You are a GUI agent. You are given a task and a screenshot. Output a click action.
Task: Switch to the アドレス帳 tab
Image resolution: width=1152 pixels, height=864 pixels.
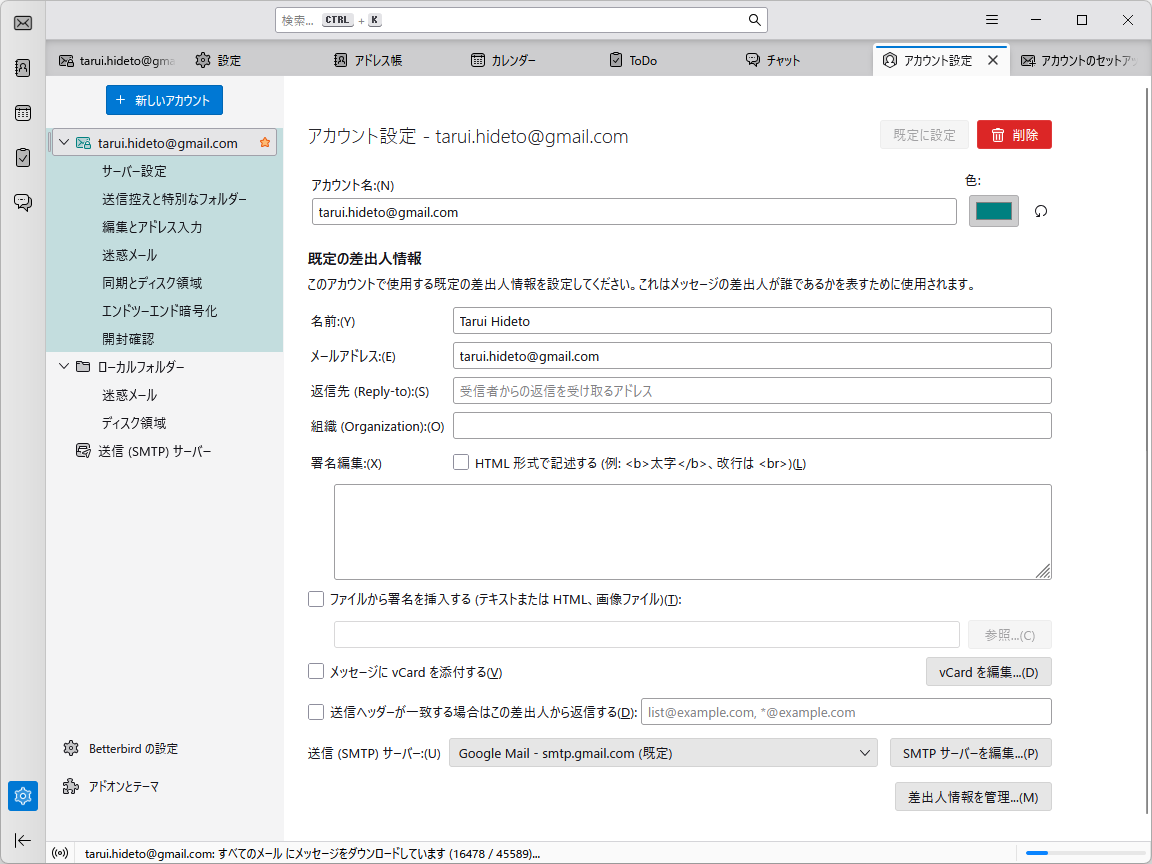(368, 60)
